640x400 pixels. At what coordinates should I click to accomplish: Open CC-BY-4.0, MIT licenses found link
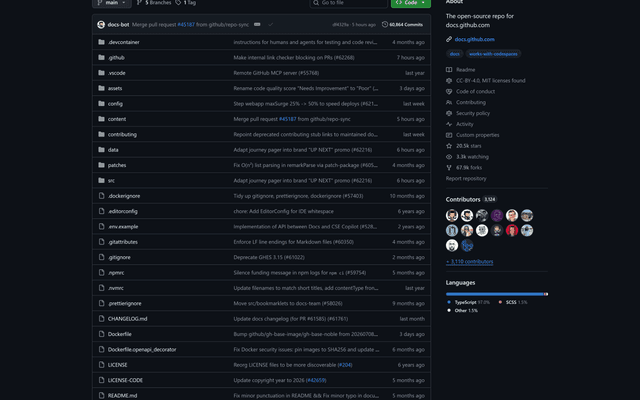(491, 80)
